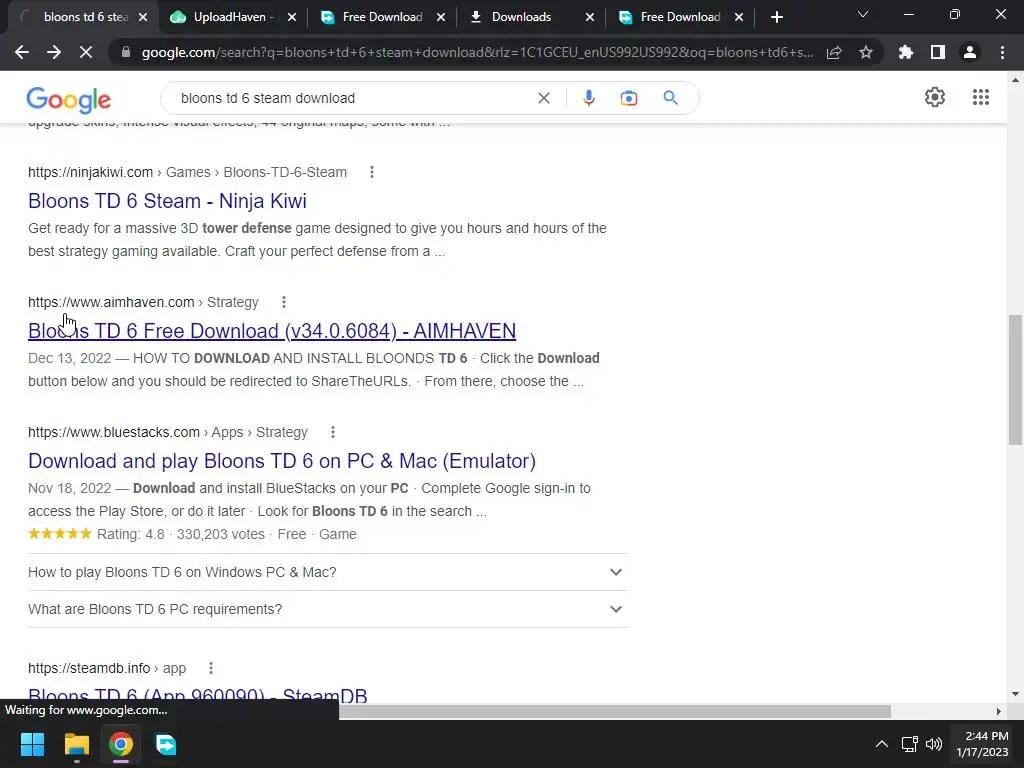Viewport: 1024px width, 768px height.
Task: Open network status tray icon
Action: tap(909, 744)
